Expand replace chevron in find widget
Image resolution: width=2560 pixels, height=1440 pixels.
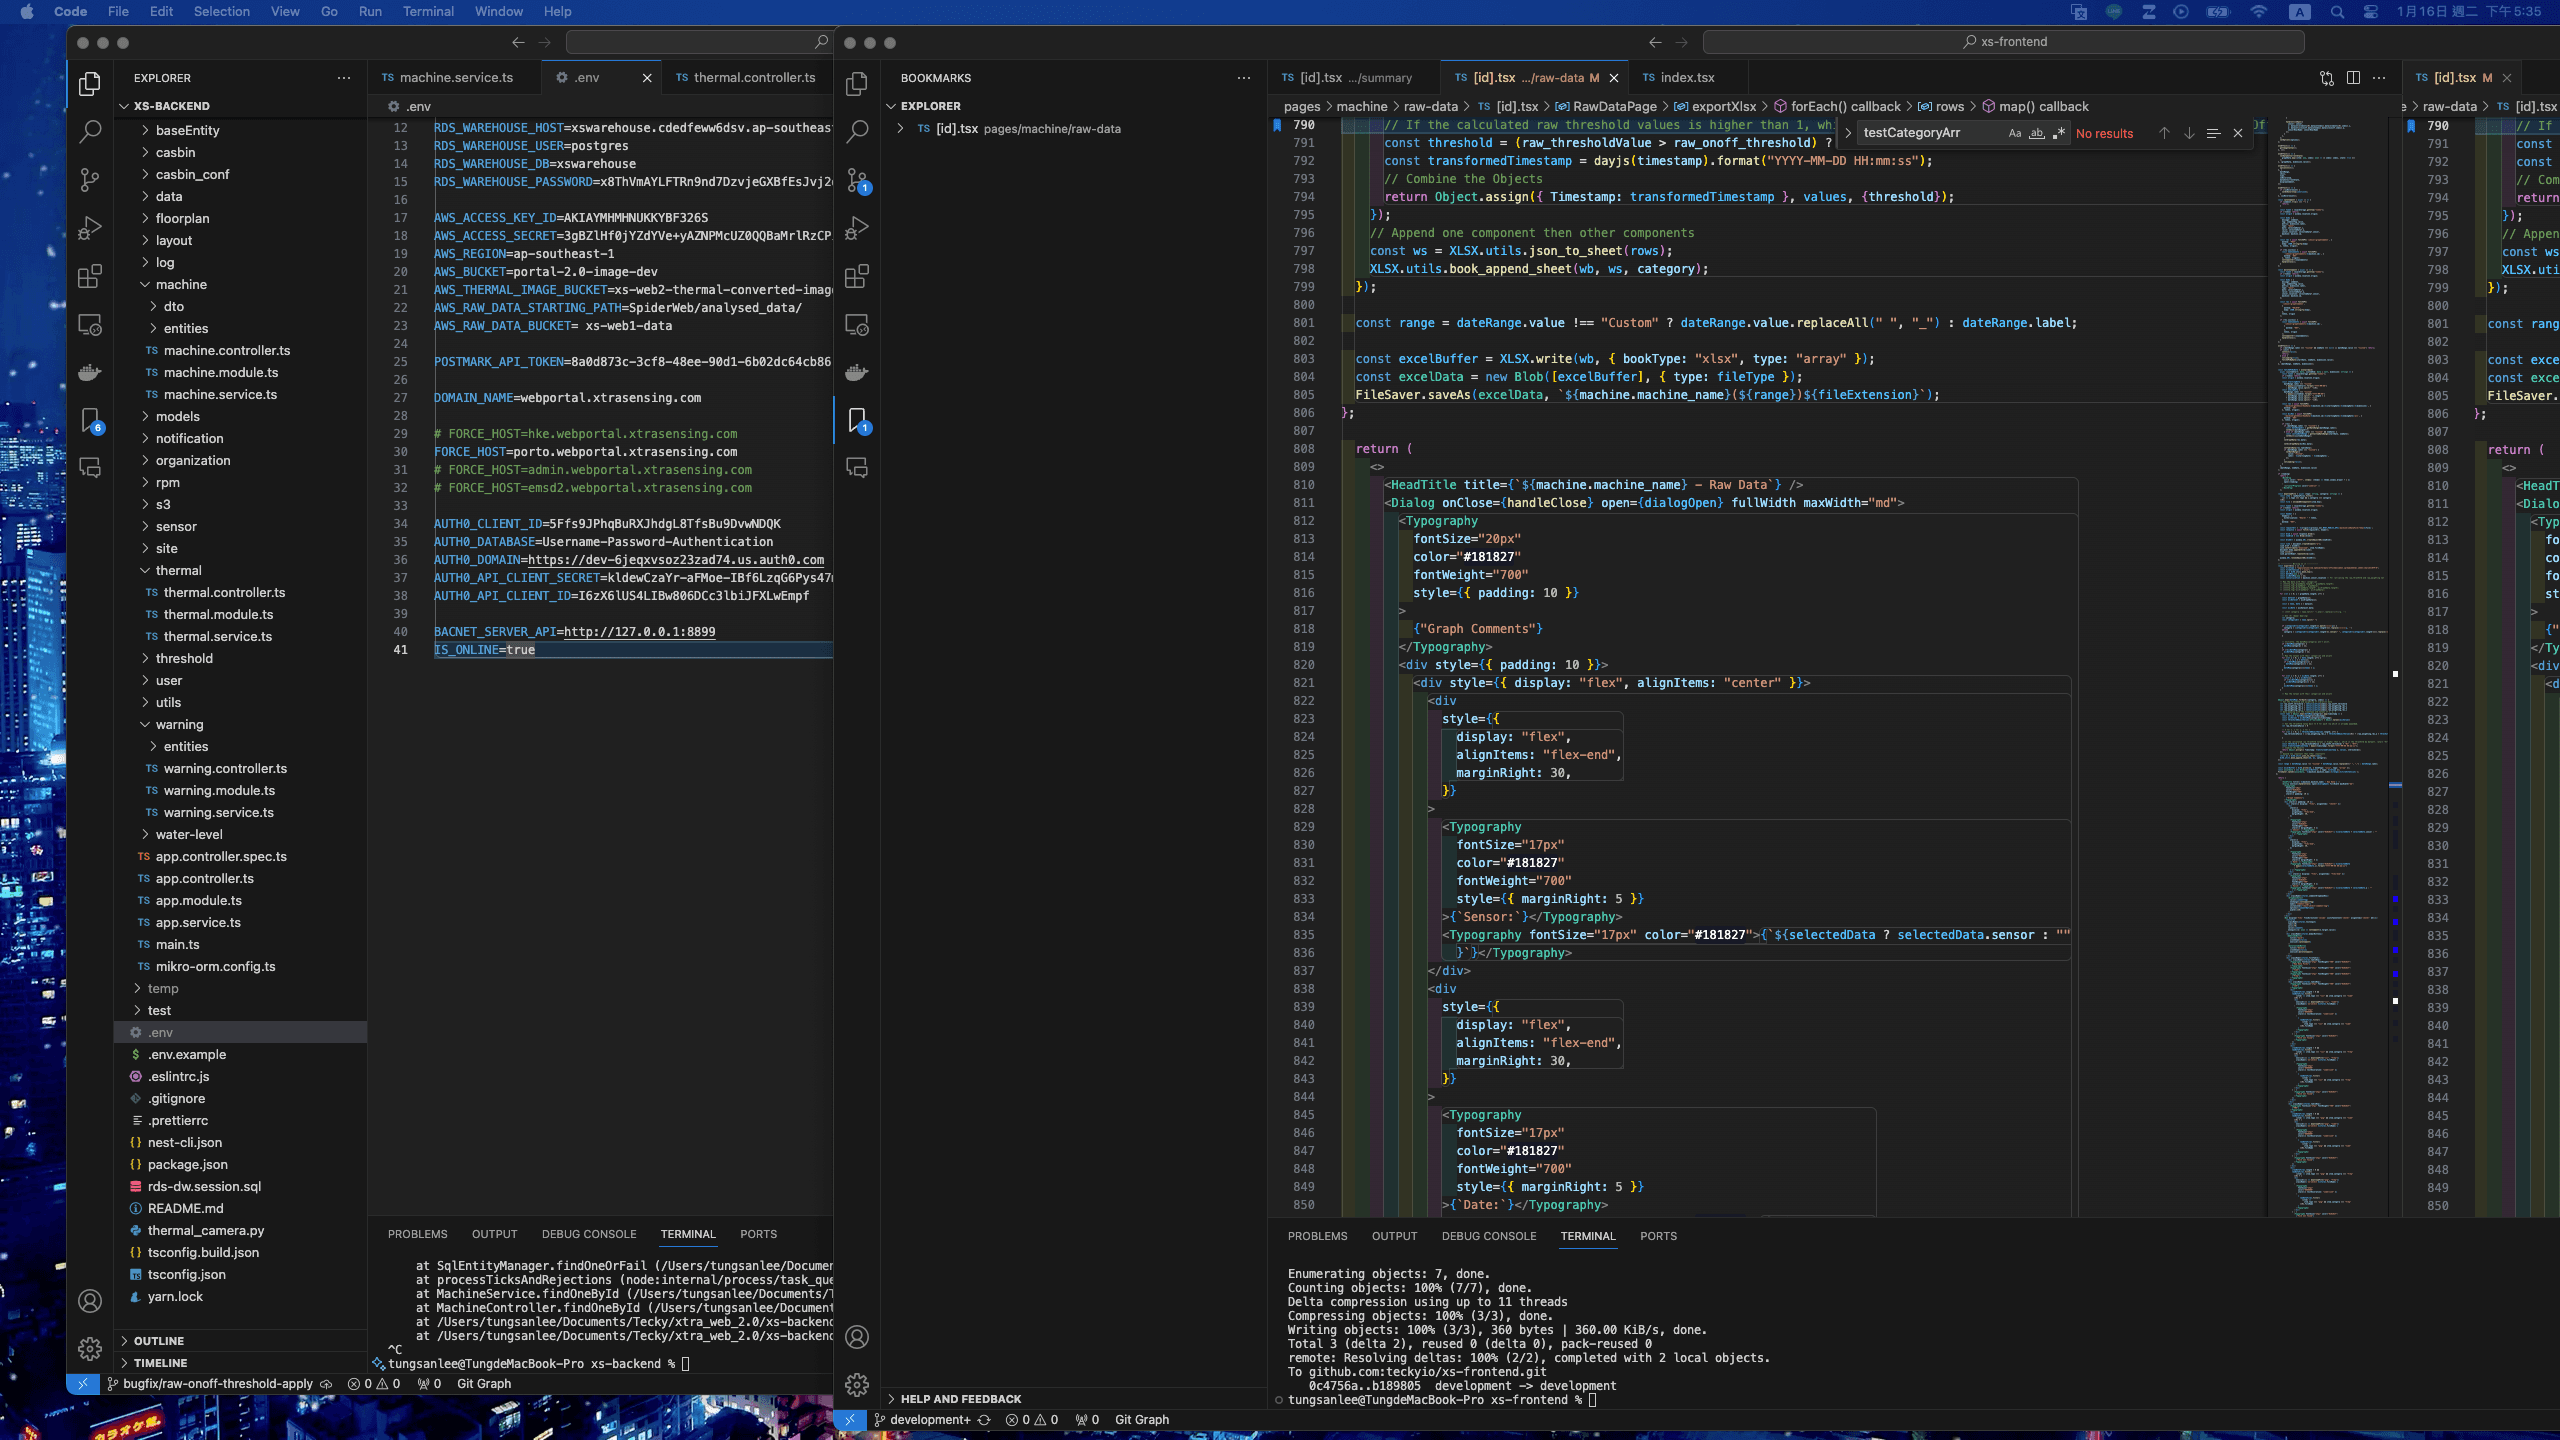click(x=1848, y=133)
